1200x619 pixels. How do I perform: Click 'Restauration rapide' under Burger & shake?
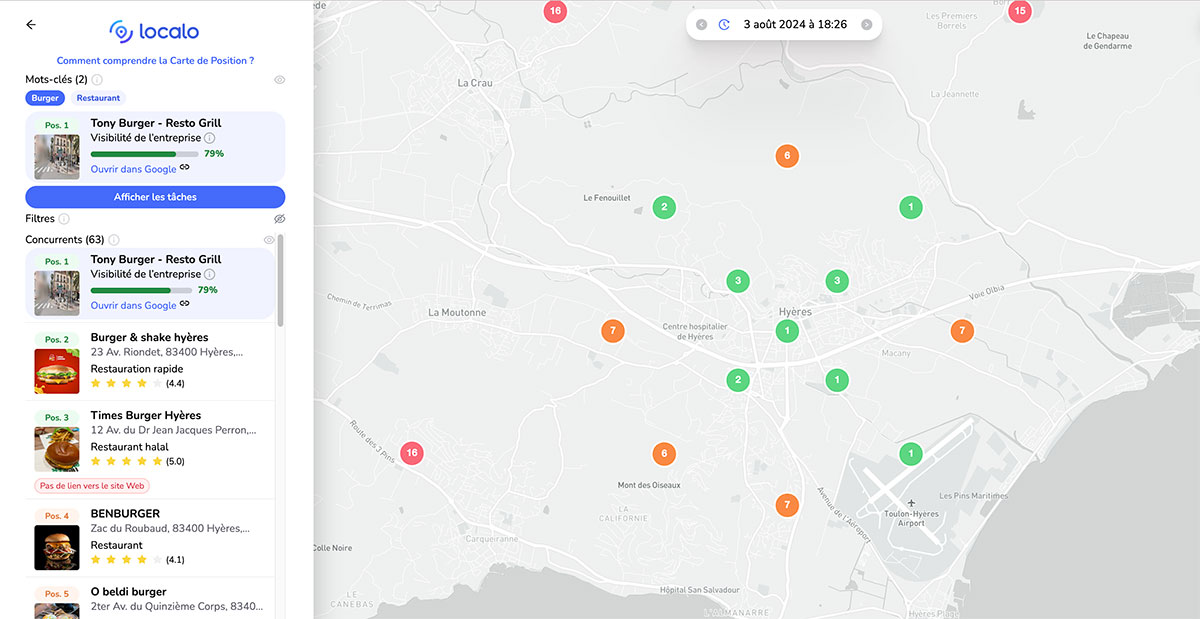click(137, 369)
